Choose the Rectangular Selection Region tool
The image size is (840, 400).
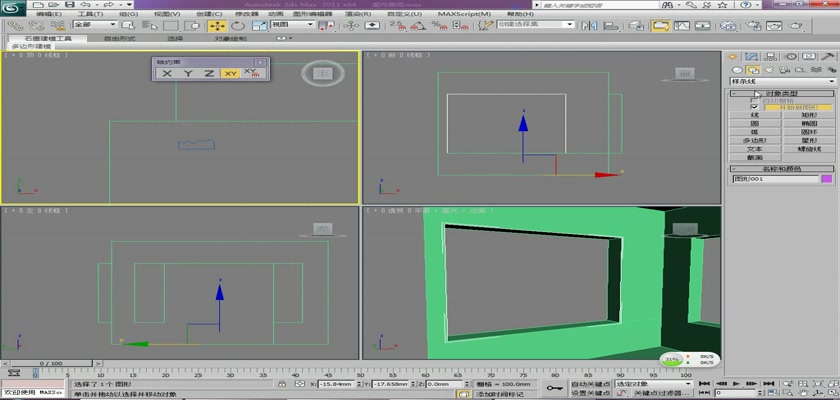click(171, 25)
